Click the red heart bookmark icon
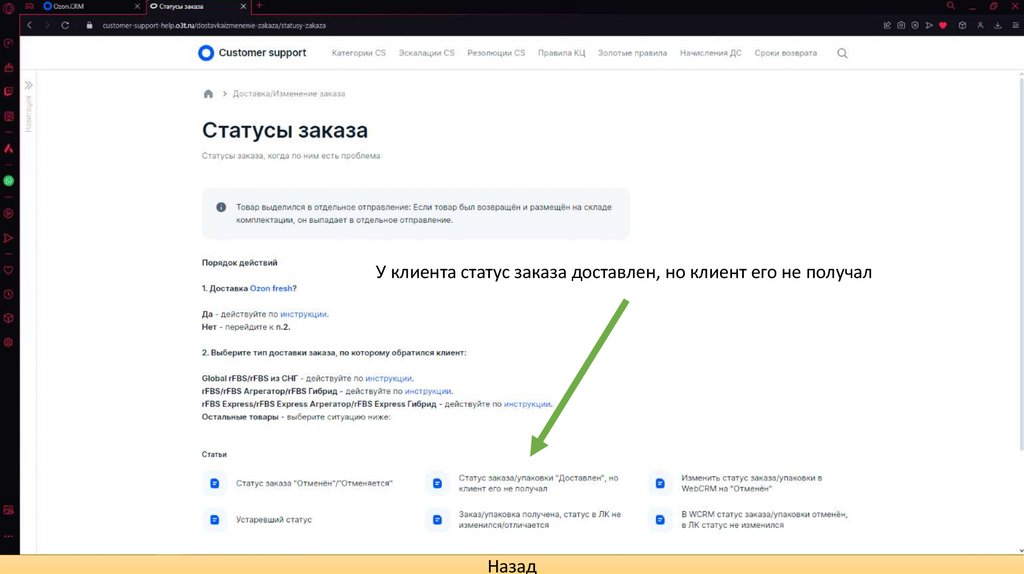This screenshot has width=1024, height=574. tap(943, 25)
